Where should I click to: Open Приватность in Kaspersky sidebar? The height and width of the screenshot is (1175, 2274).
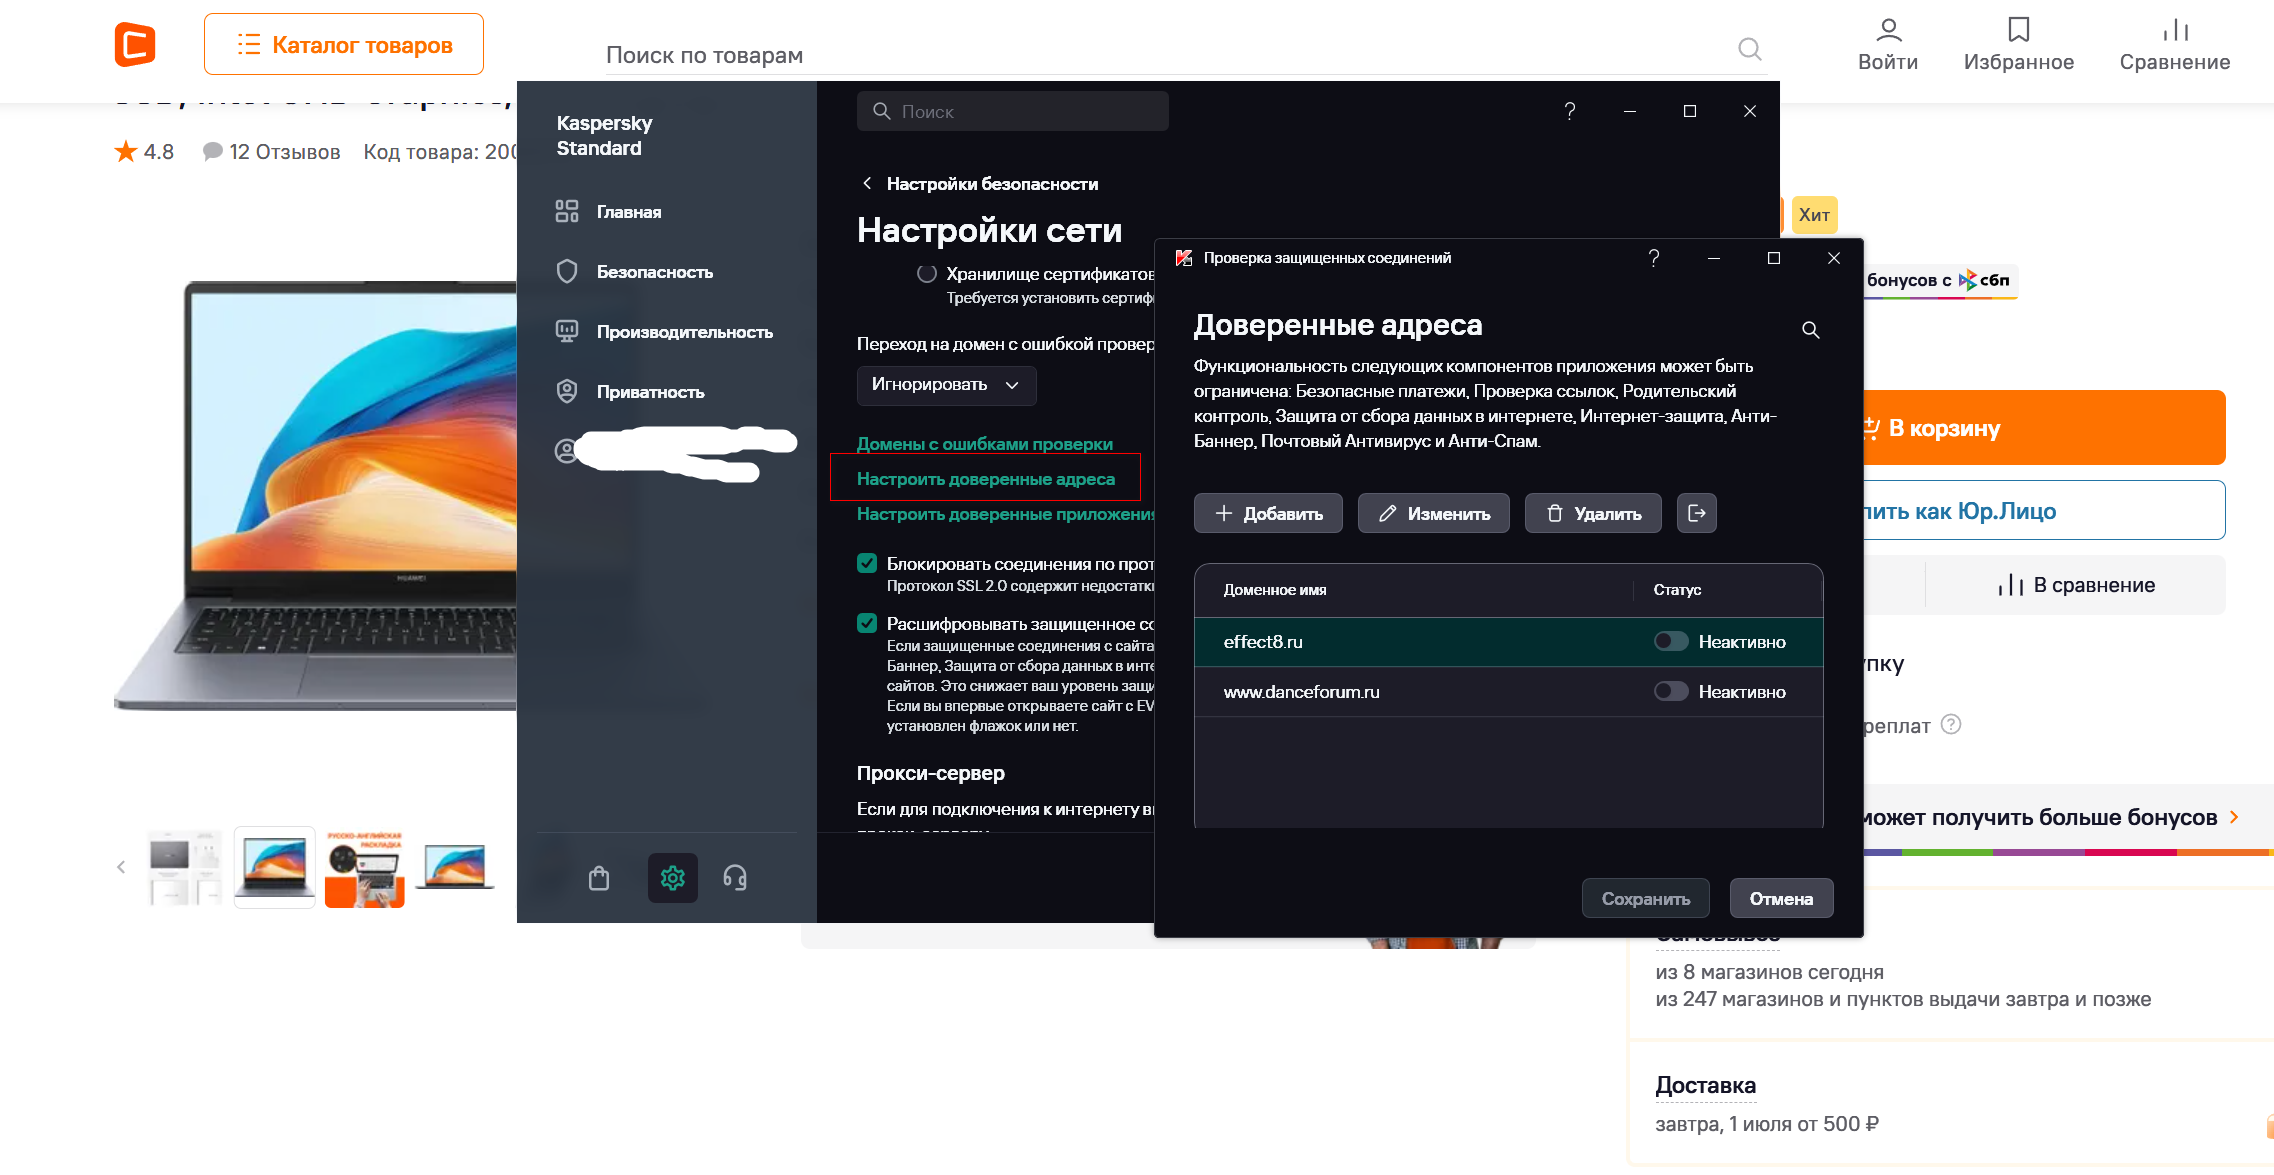pyautogui.click(x=631, y=392)
